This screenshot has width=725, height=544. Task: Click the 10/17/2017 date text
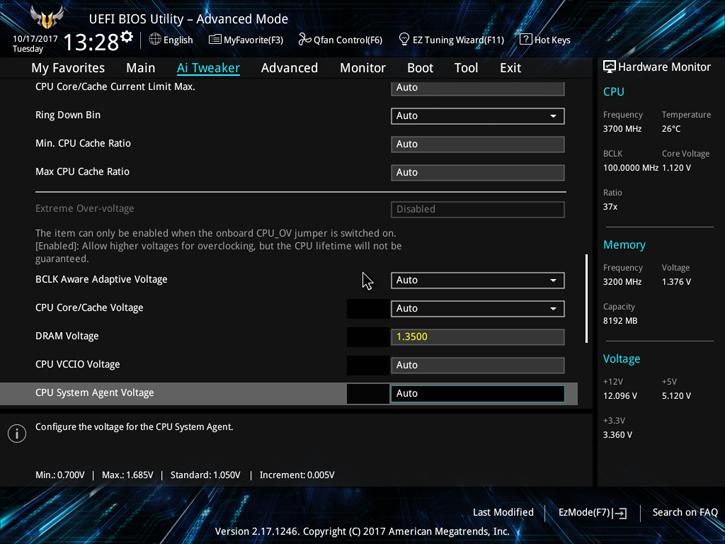(35, 38)
